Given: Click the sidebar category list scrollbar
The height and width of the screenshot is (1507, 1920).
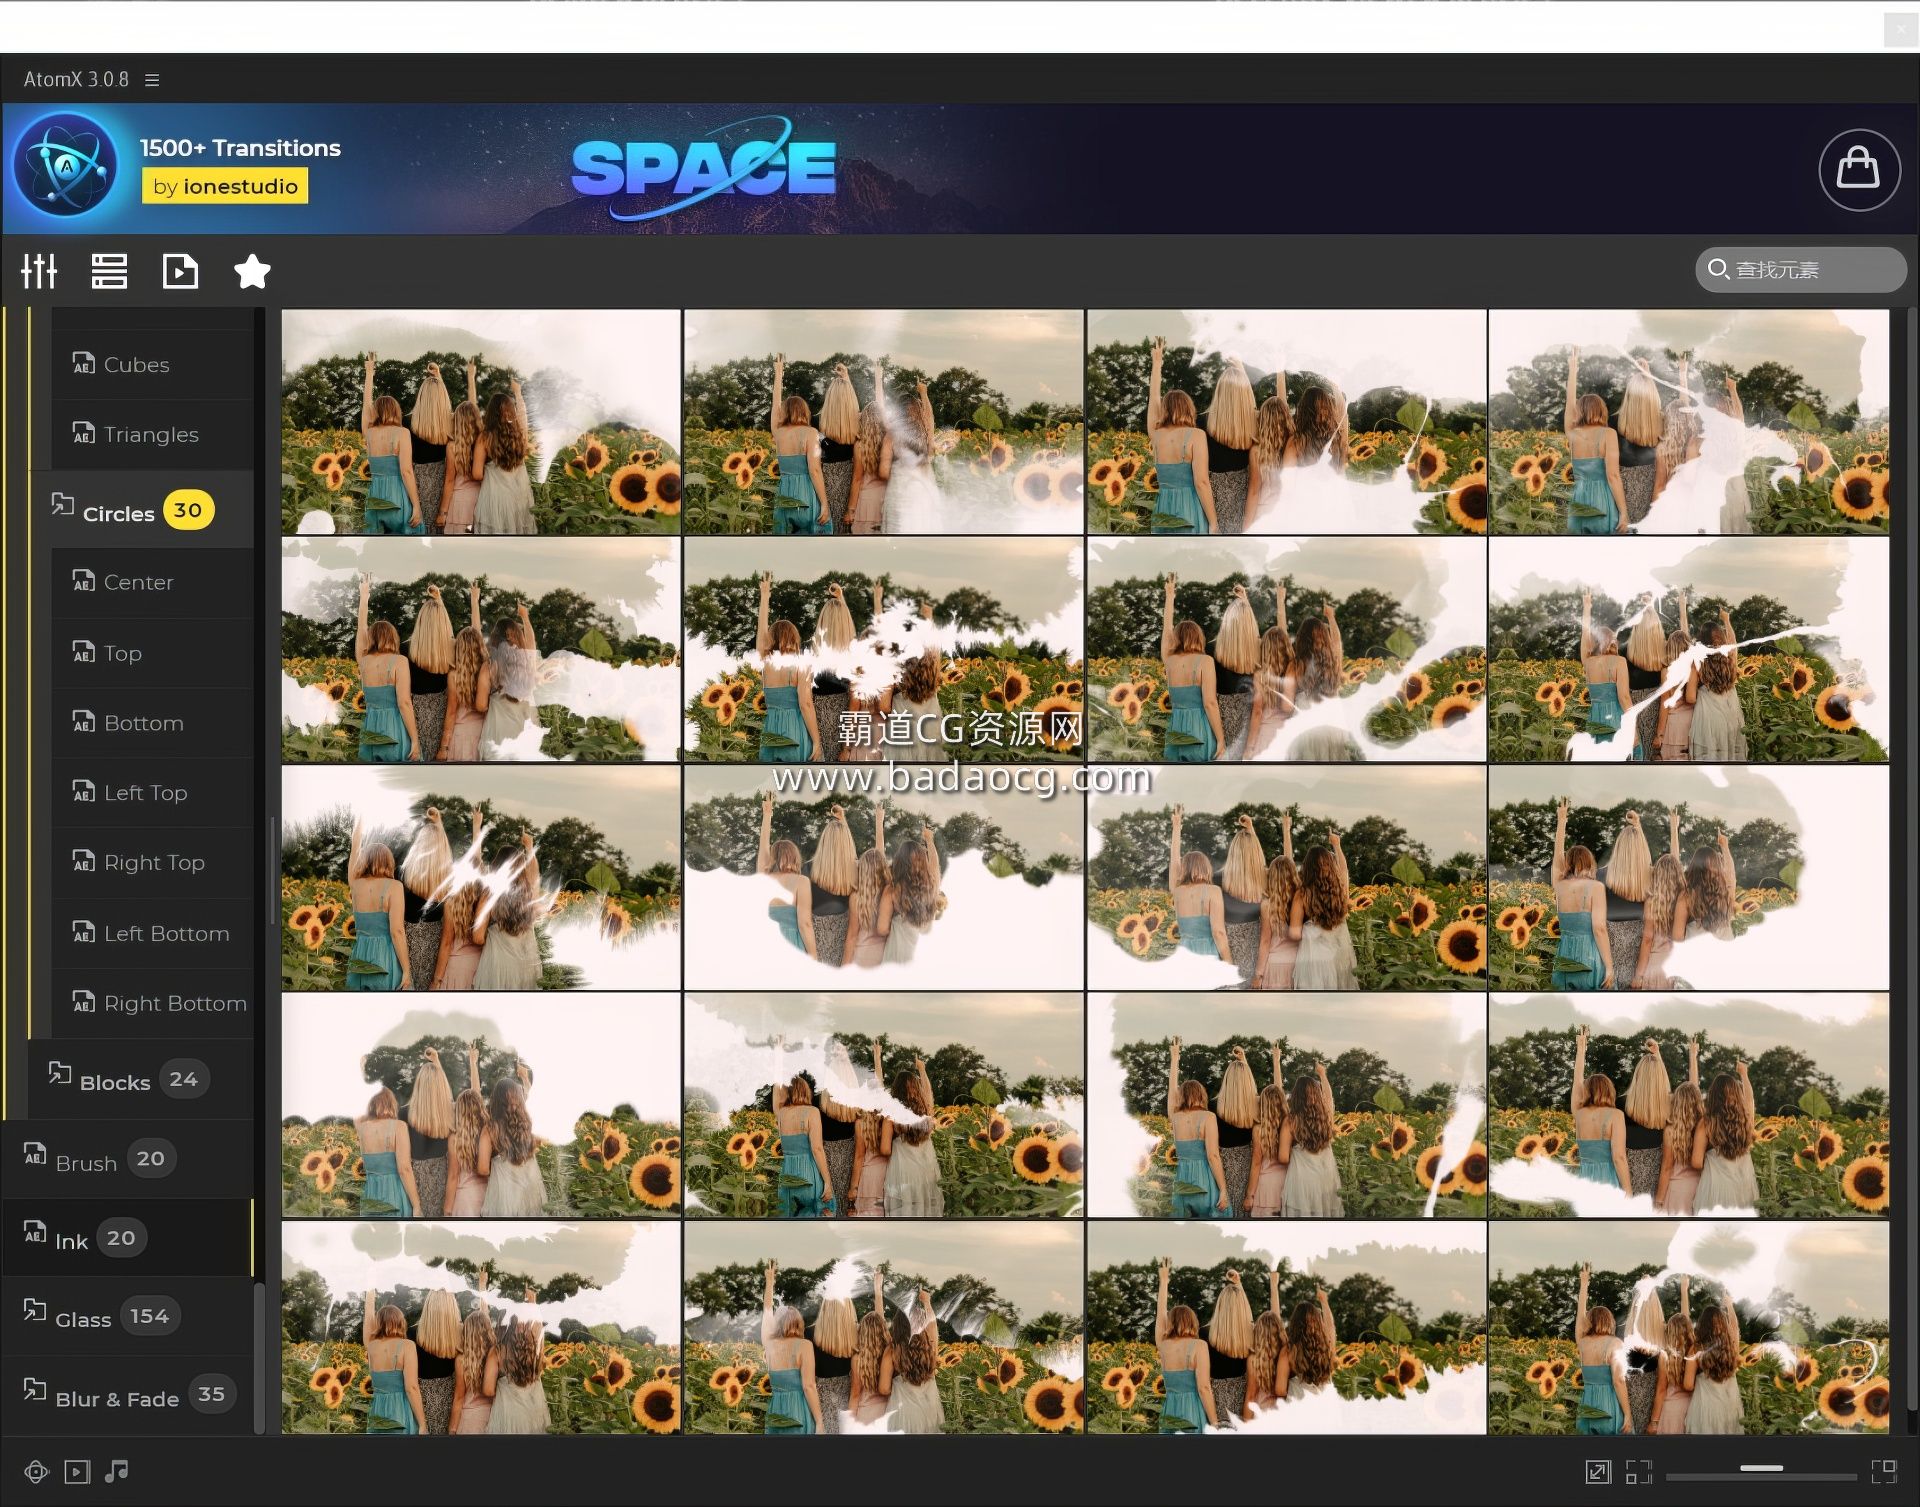Looking at the screenshot, I should click(259, 1357).
